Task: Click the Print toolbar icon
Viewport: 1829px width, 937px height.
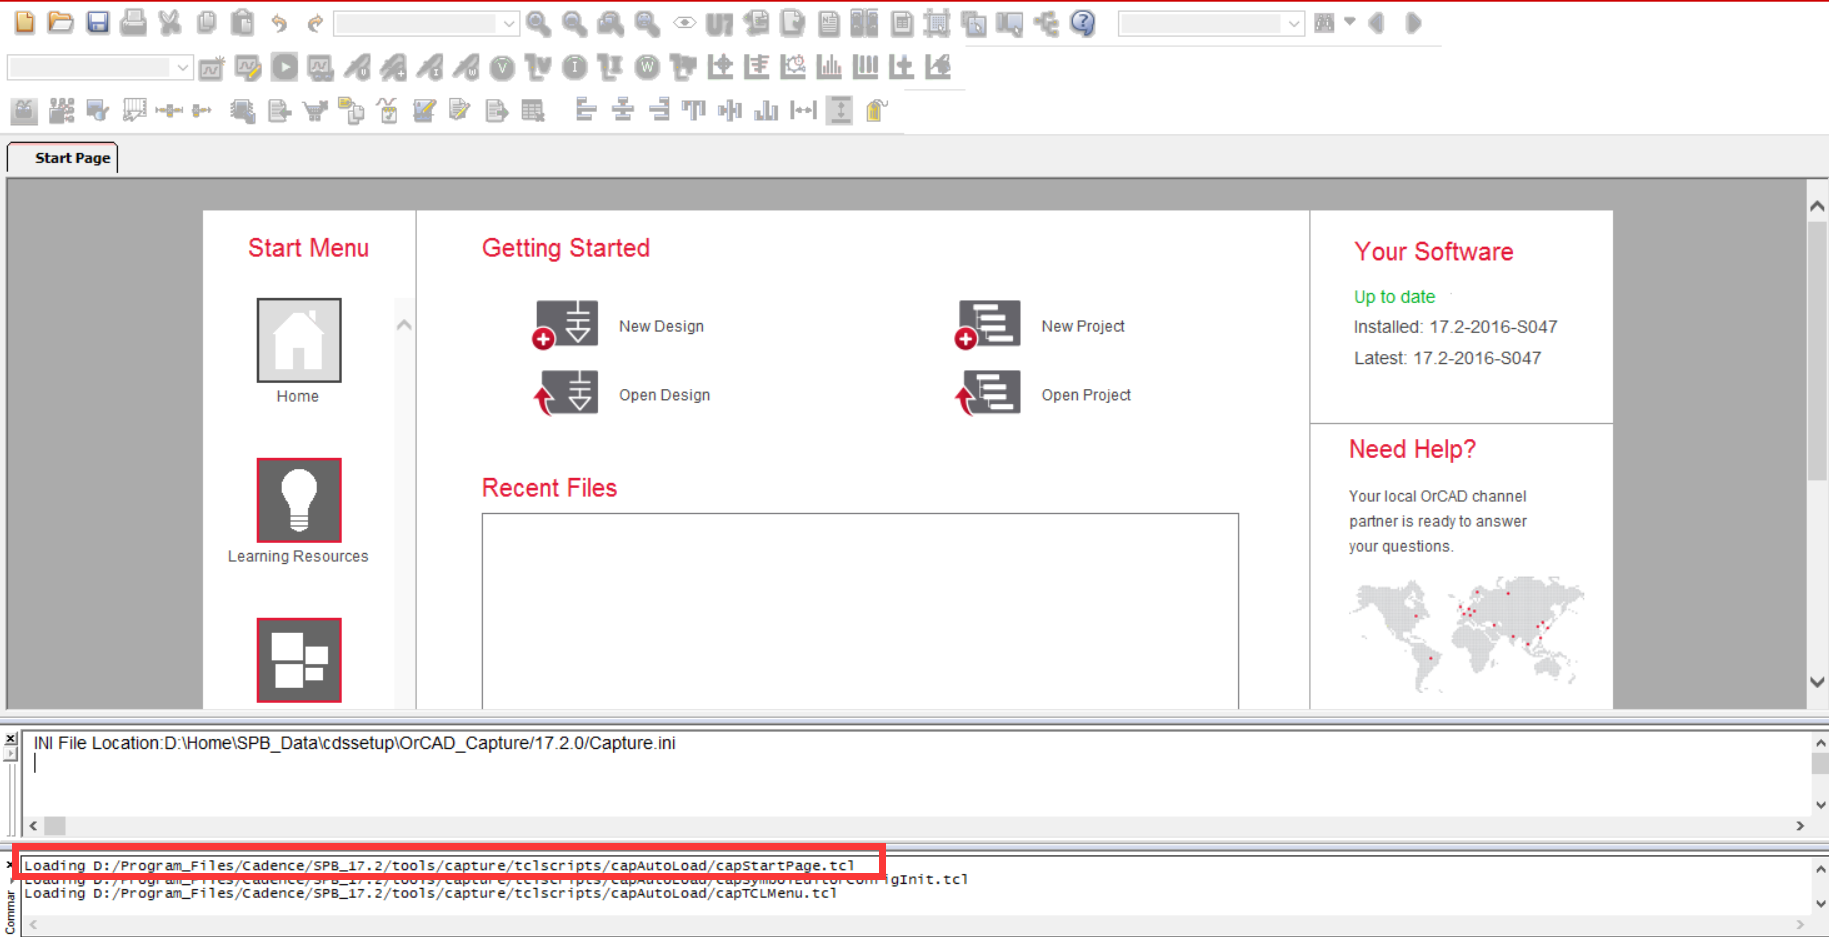Action: click(133, 22)
